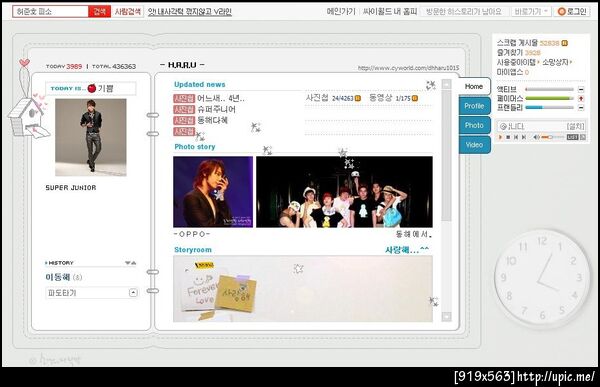Open the 사용중아이템 items-in-use link
This screenshot has width=600, height=387.
tap(517, 62)
